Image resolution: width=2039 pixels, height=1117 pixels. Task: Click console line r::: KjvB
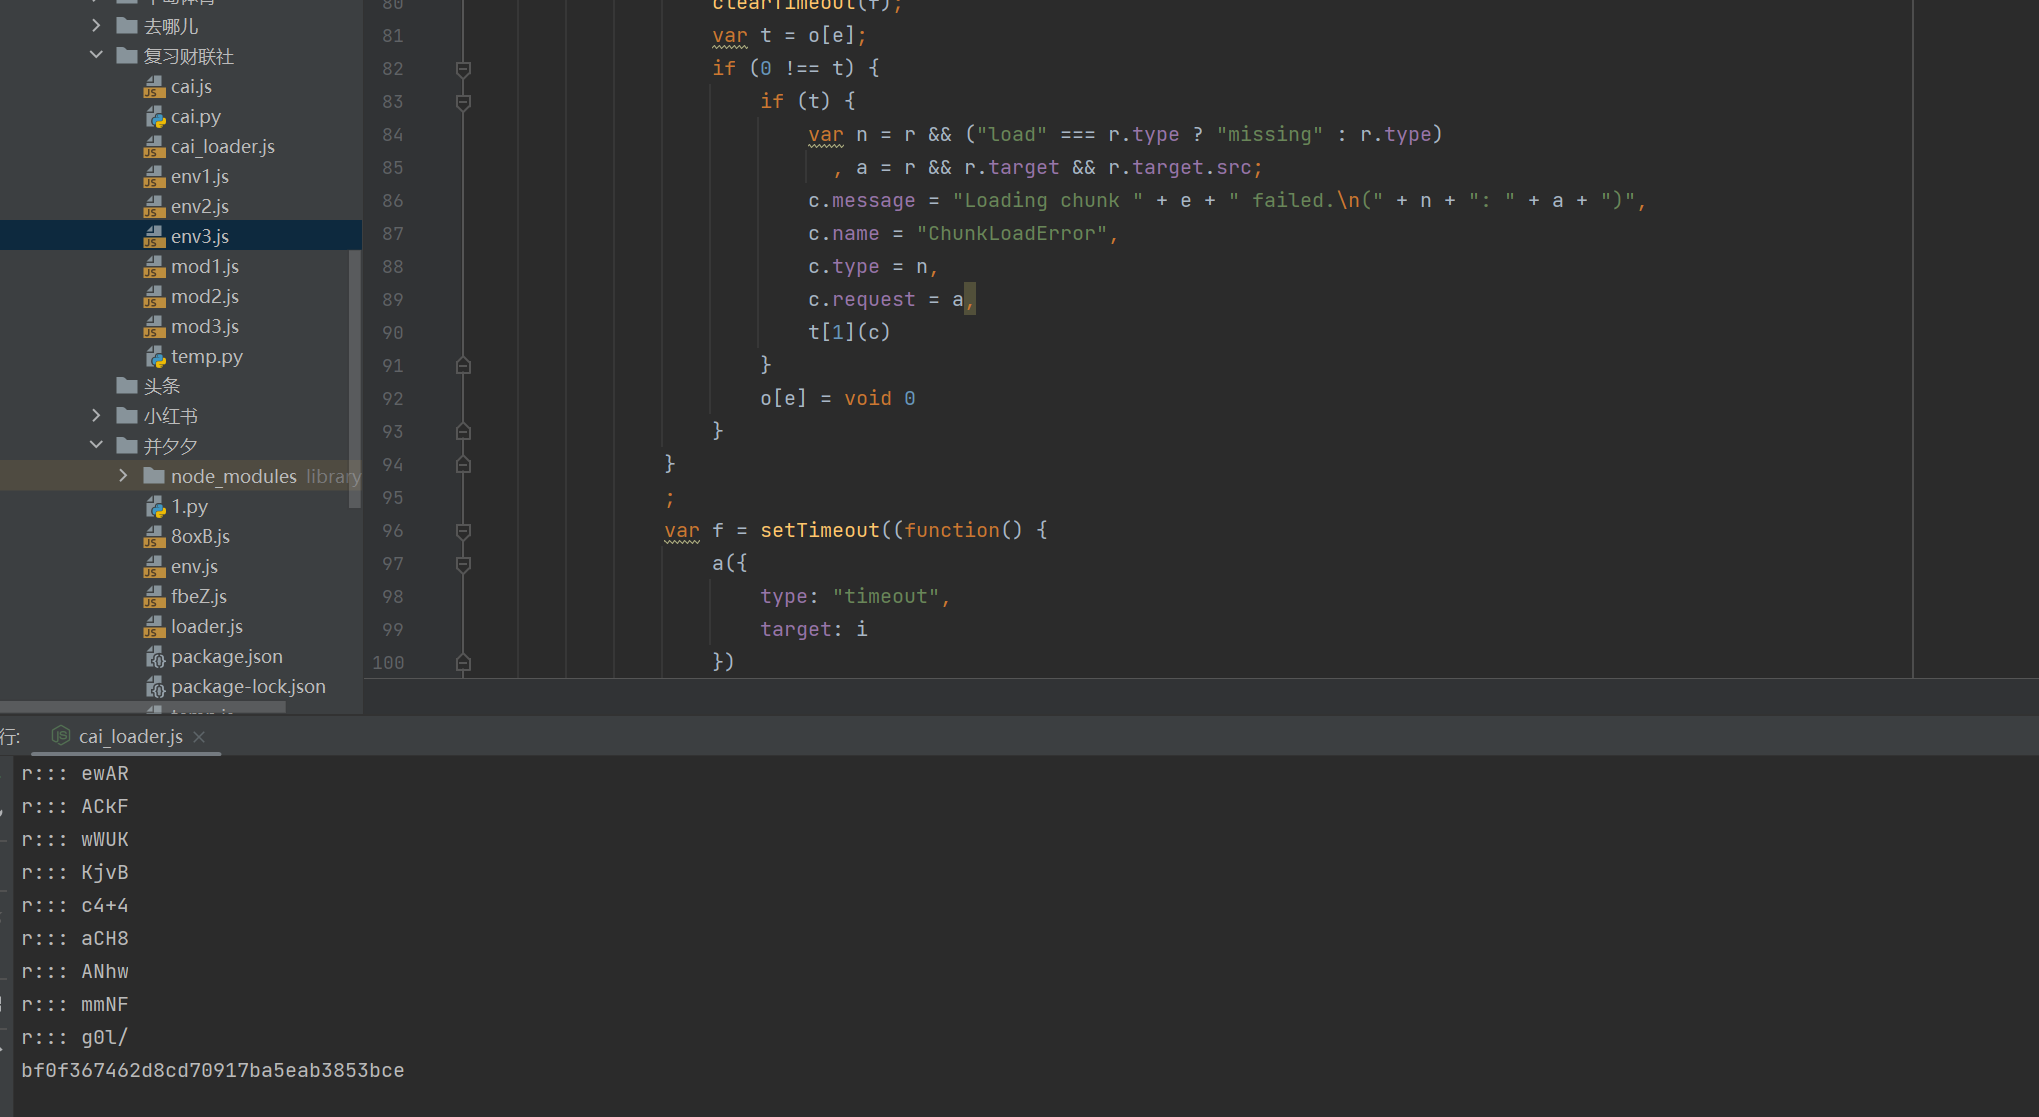click(75, 873)
